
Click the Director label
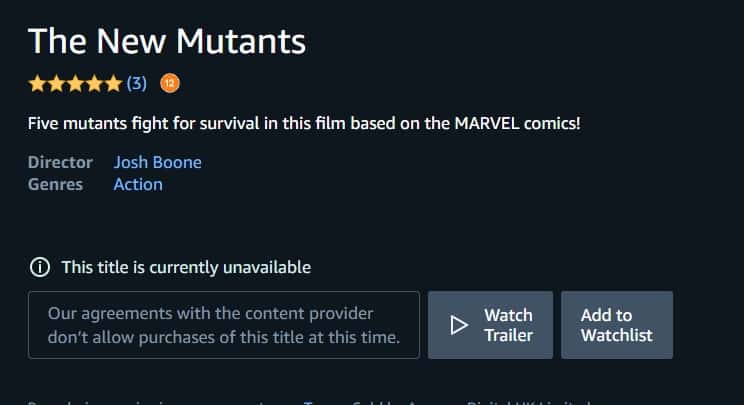click(x=60, y=162)
